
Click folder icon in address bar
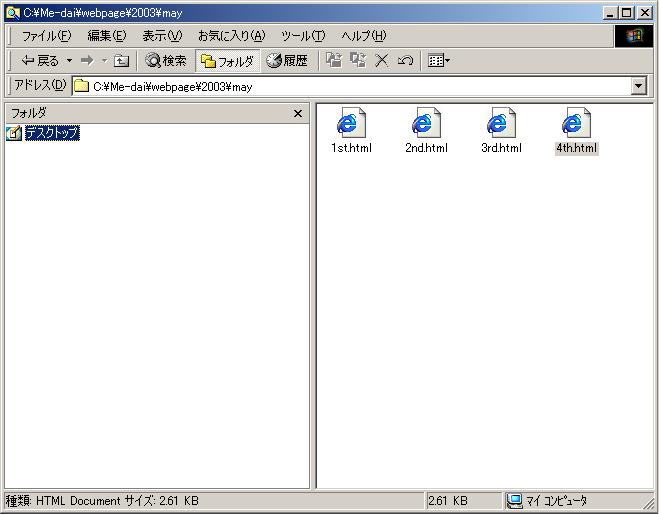tap(82, 86)
